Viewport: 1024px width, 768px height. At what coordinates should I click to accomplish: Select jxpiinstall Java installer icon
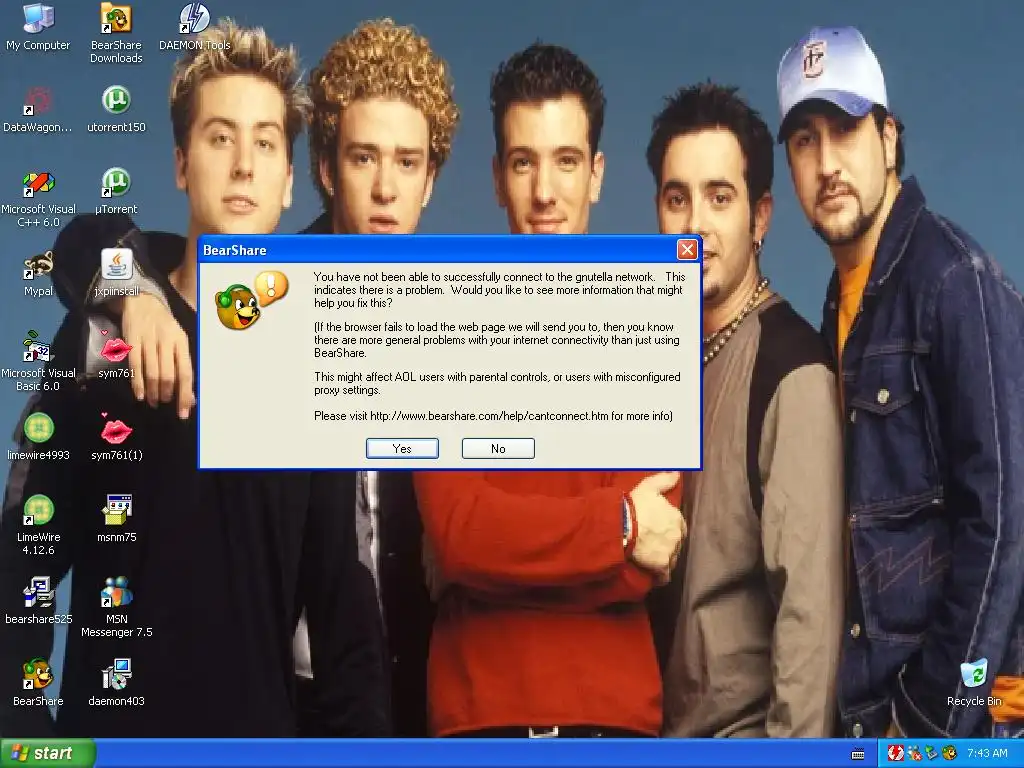[116, 274]
